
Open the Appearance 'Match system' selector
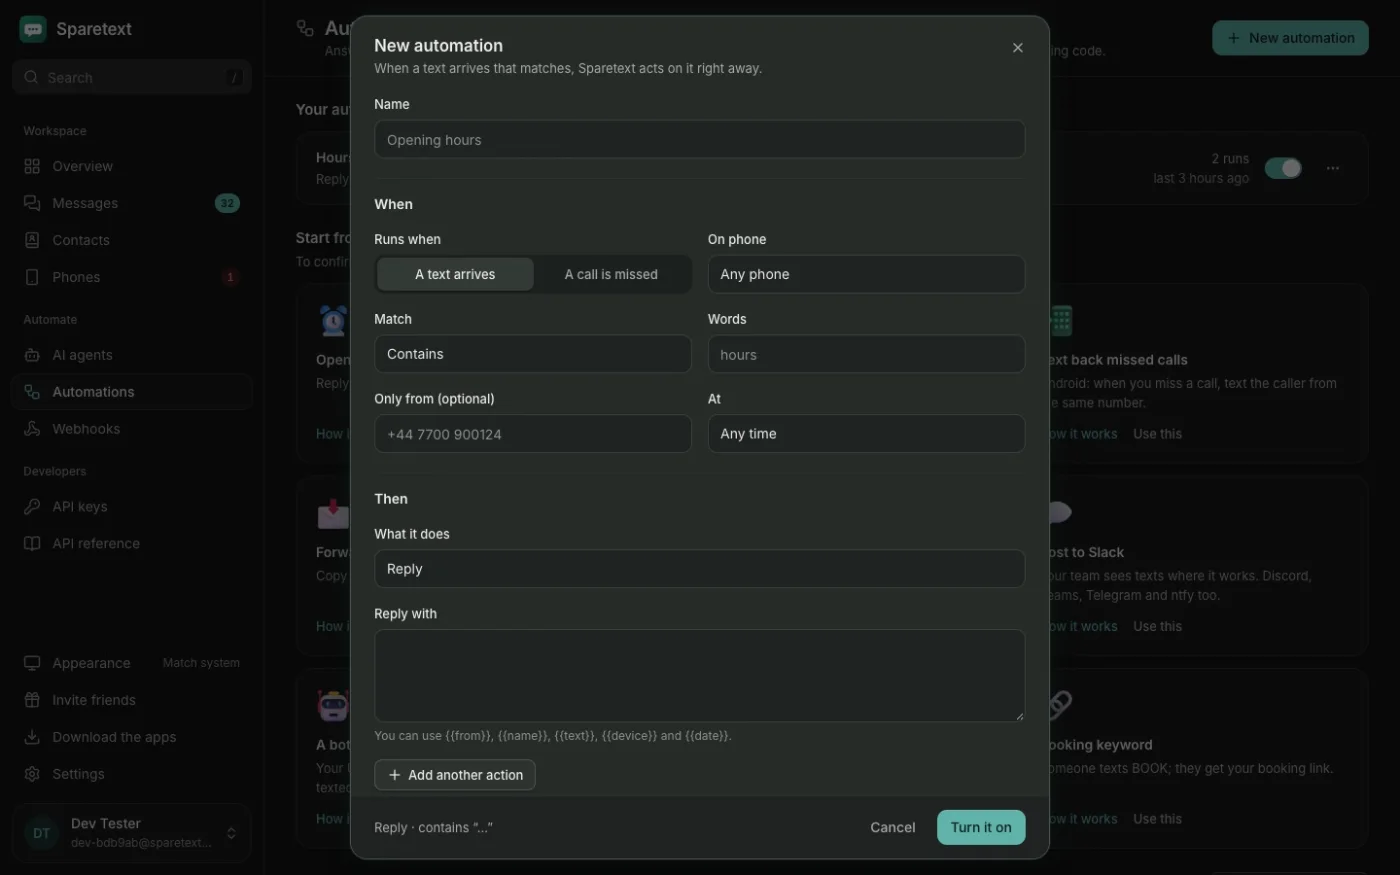[x=201, y=663]
